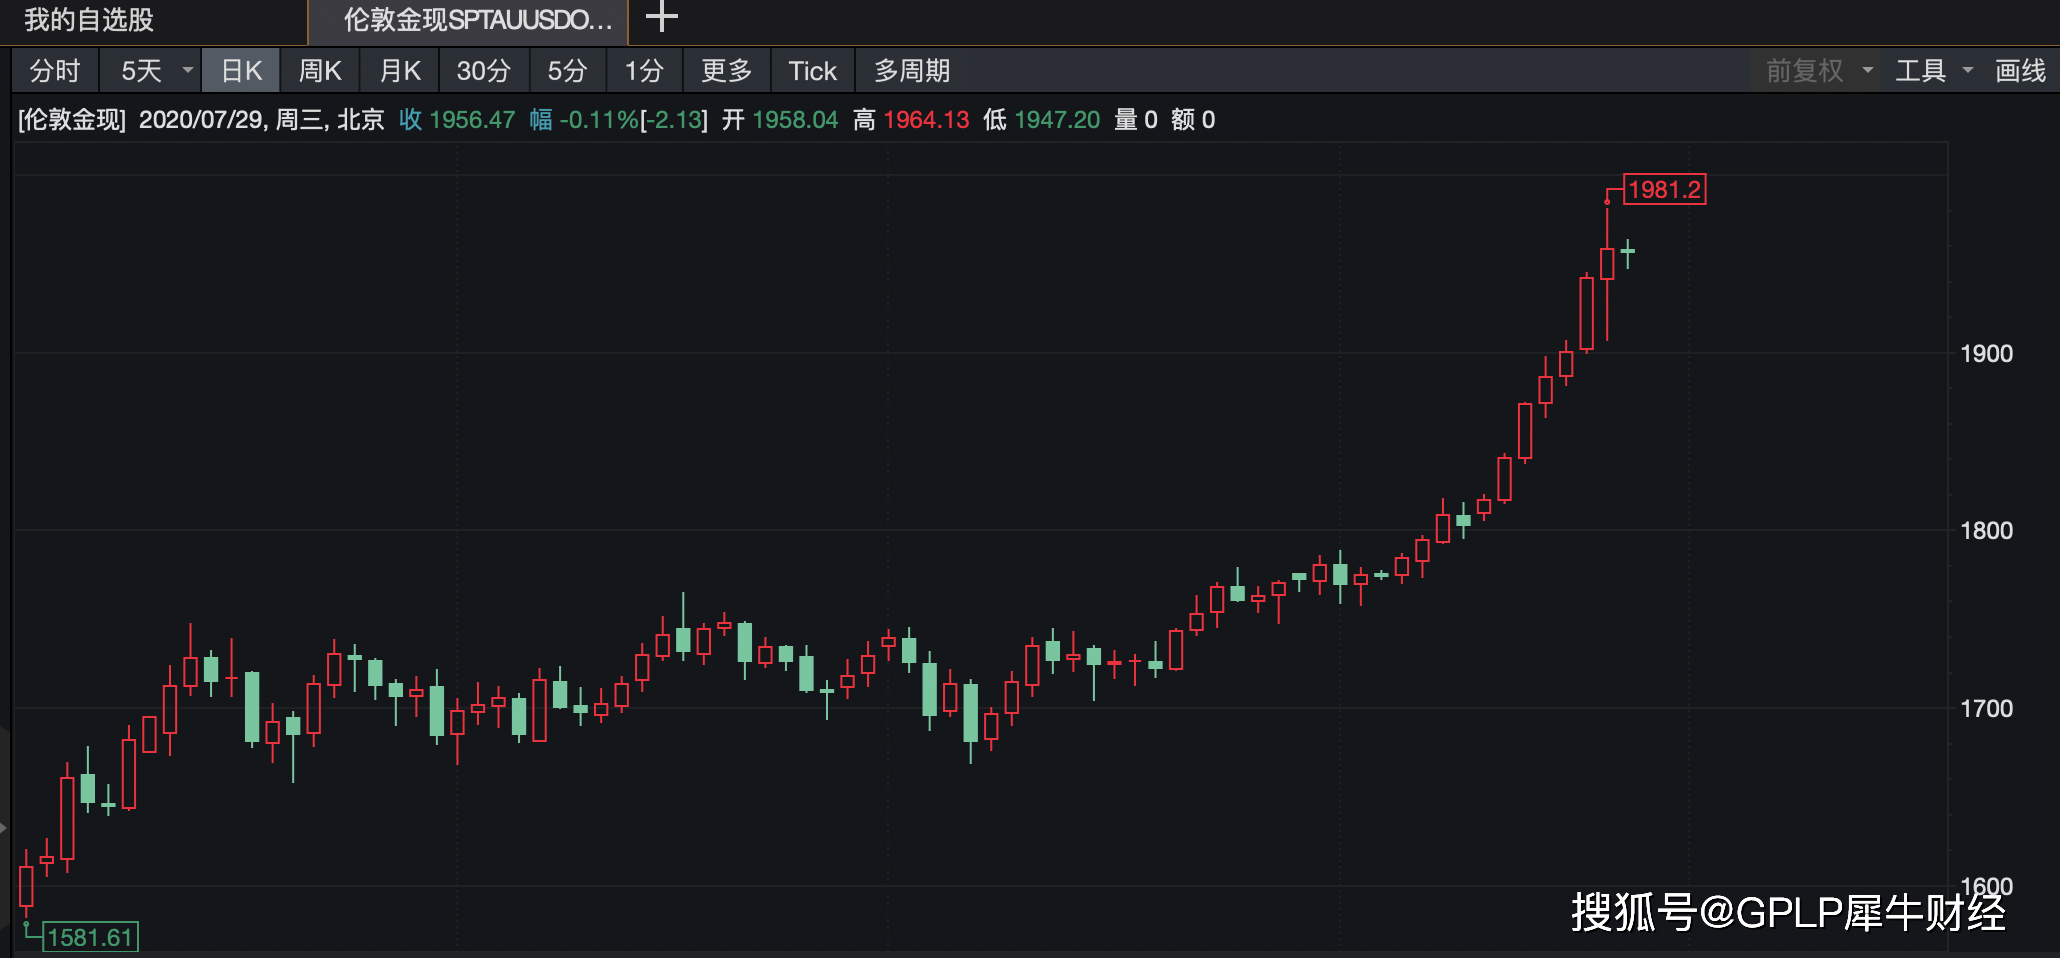
Task: Switch to Tick view
Action: click(812, 71)
